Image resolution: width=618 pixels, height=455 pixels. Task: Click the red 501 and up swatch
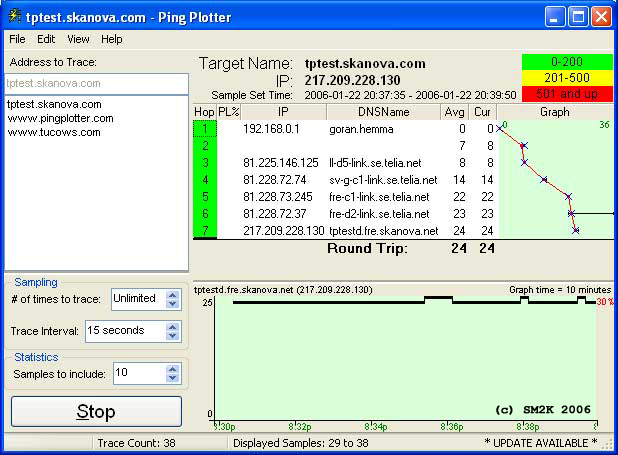point(567,94)
